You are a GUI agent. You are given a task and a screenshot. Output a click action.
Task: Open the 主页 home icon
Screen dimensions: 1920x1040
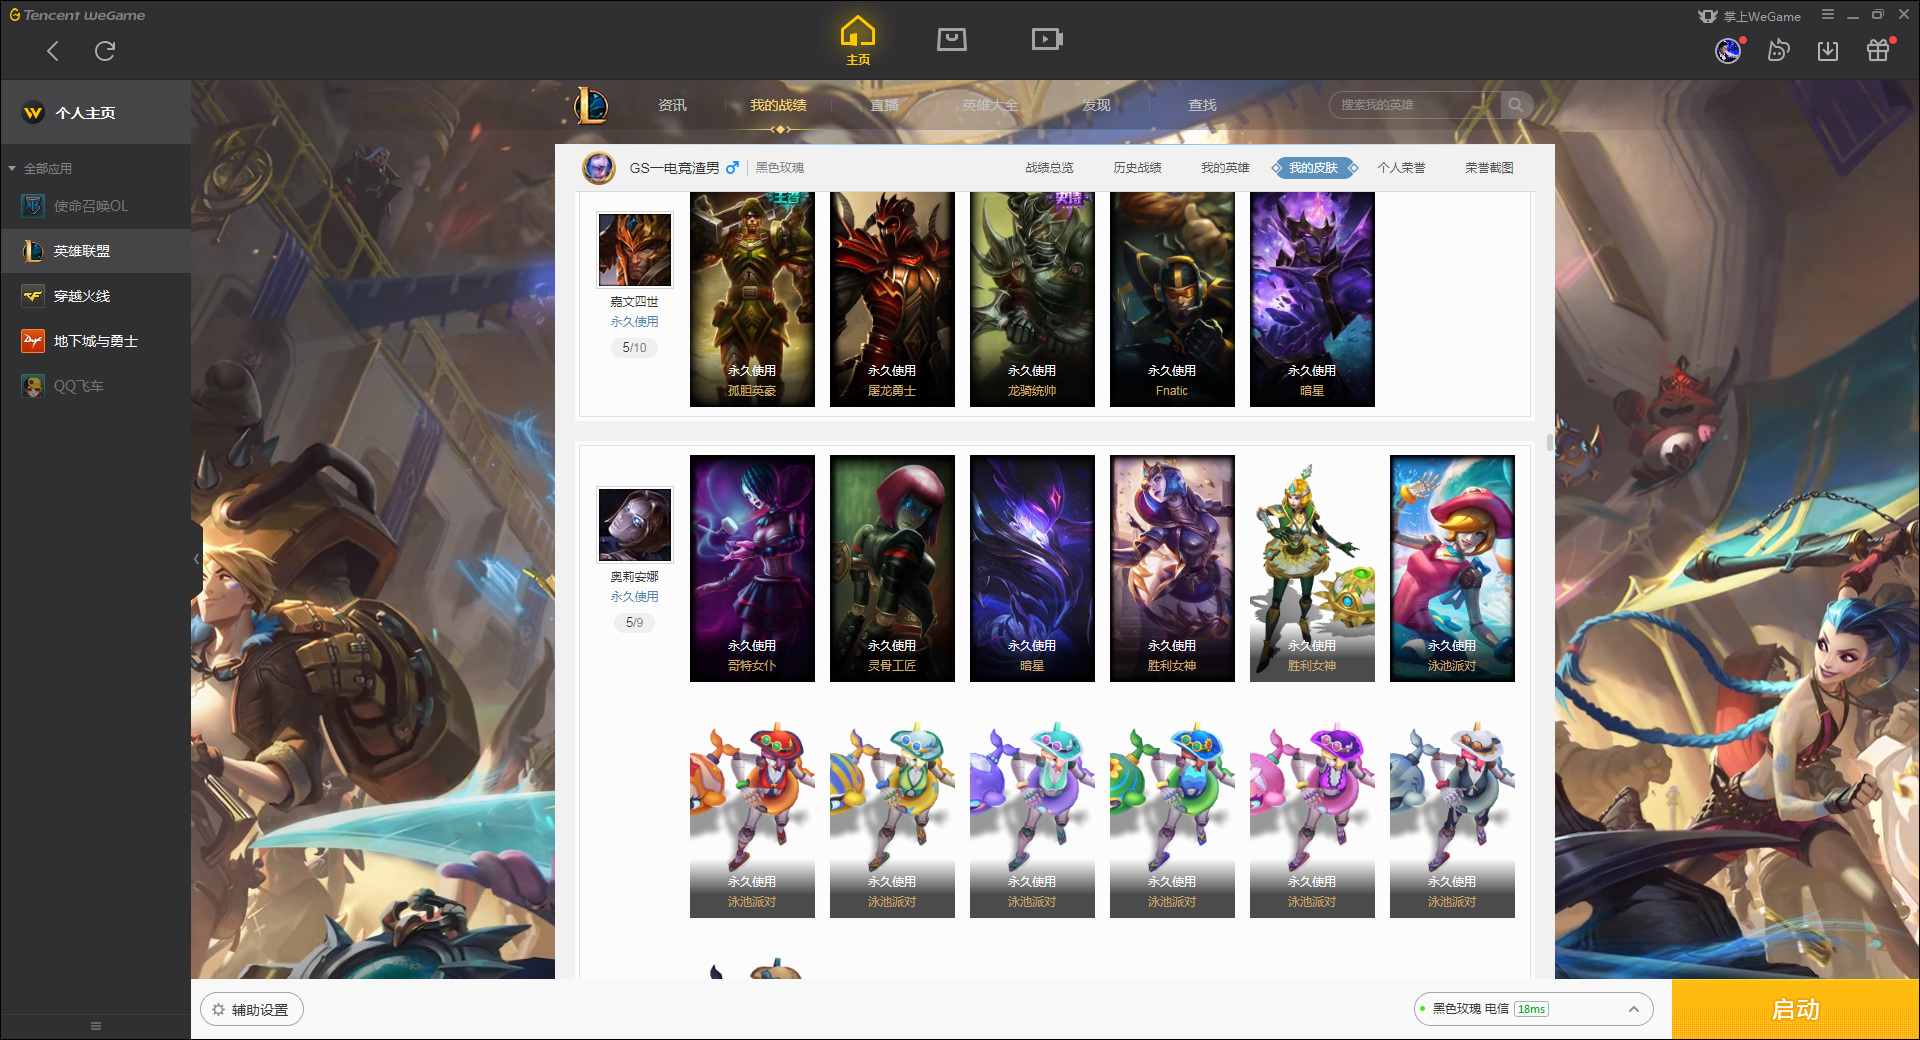[x=858, y=41]
